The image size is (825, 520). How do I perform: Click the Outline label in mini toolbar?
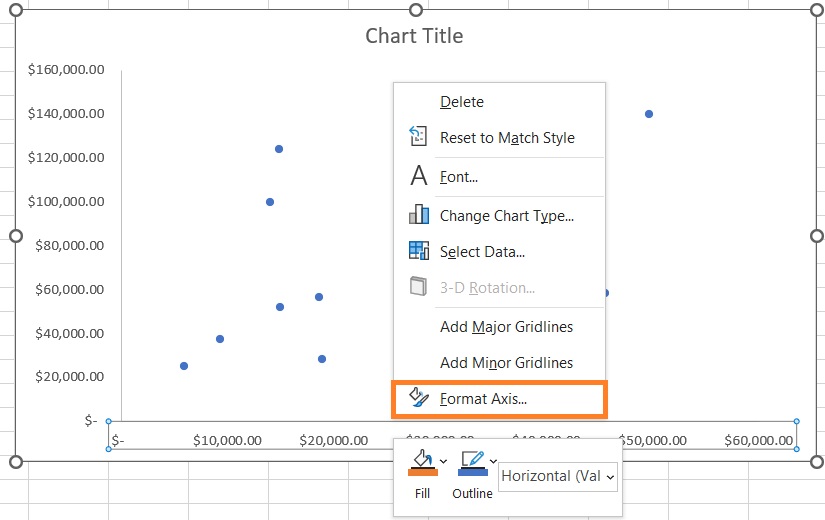pyautogui.click(x=472, y=493)
